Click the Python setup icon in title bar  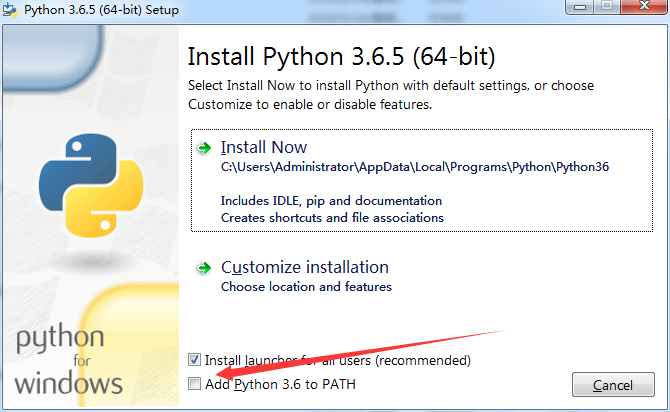coord(11,10)
